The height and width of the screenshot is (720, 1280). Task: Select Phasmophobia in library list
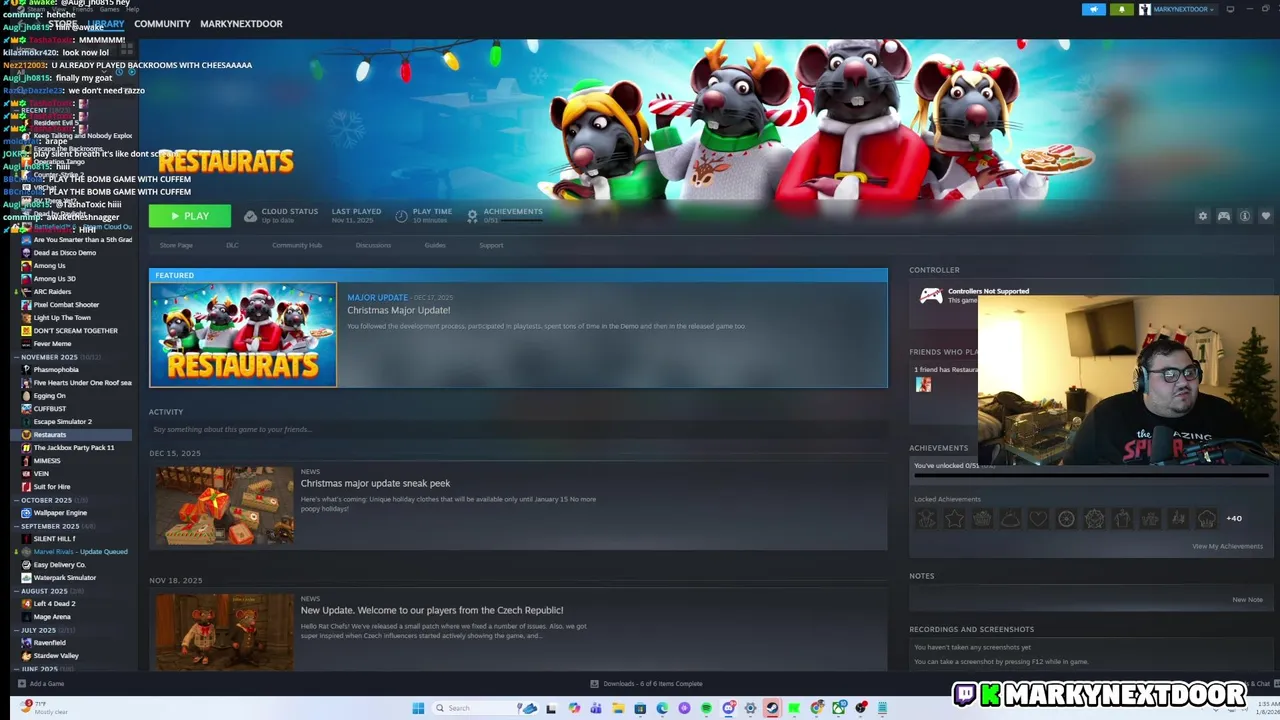(x=56, y=370)
